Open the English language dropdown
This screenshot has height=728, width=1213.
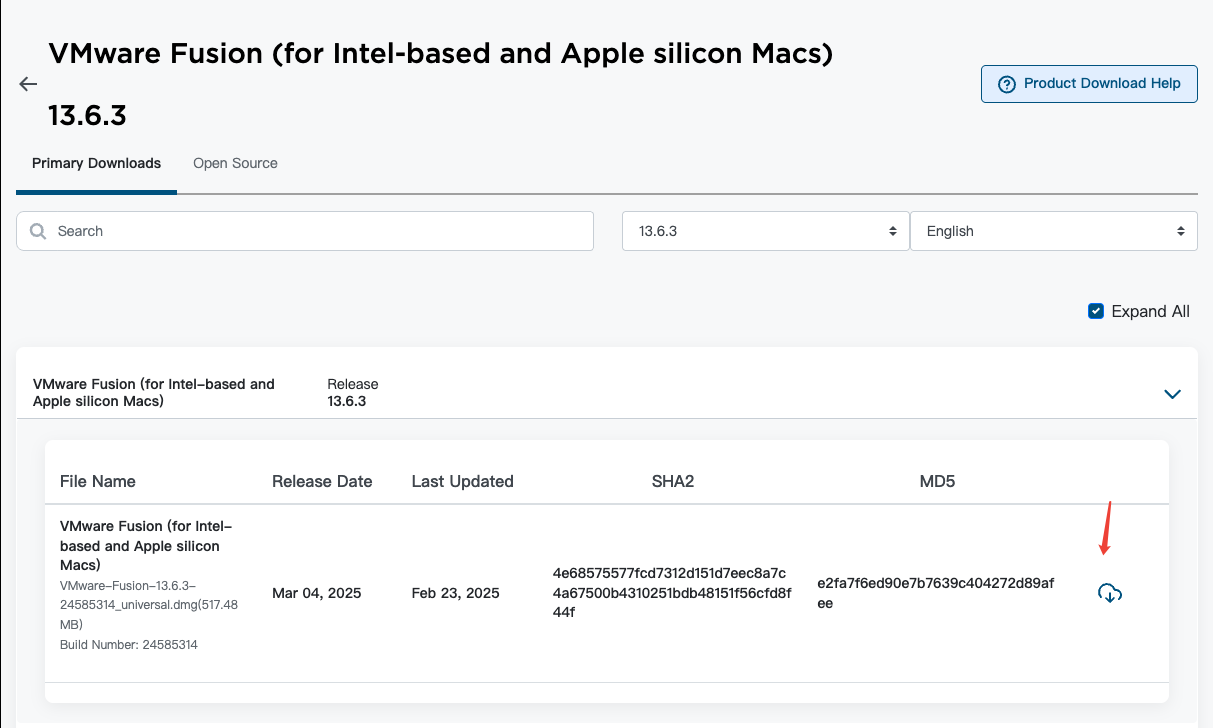(1053, 231)
